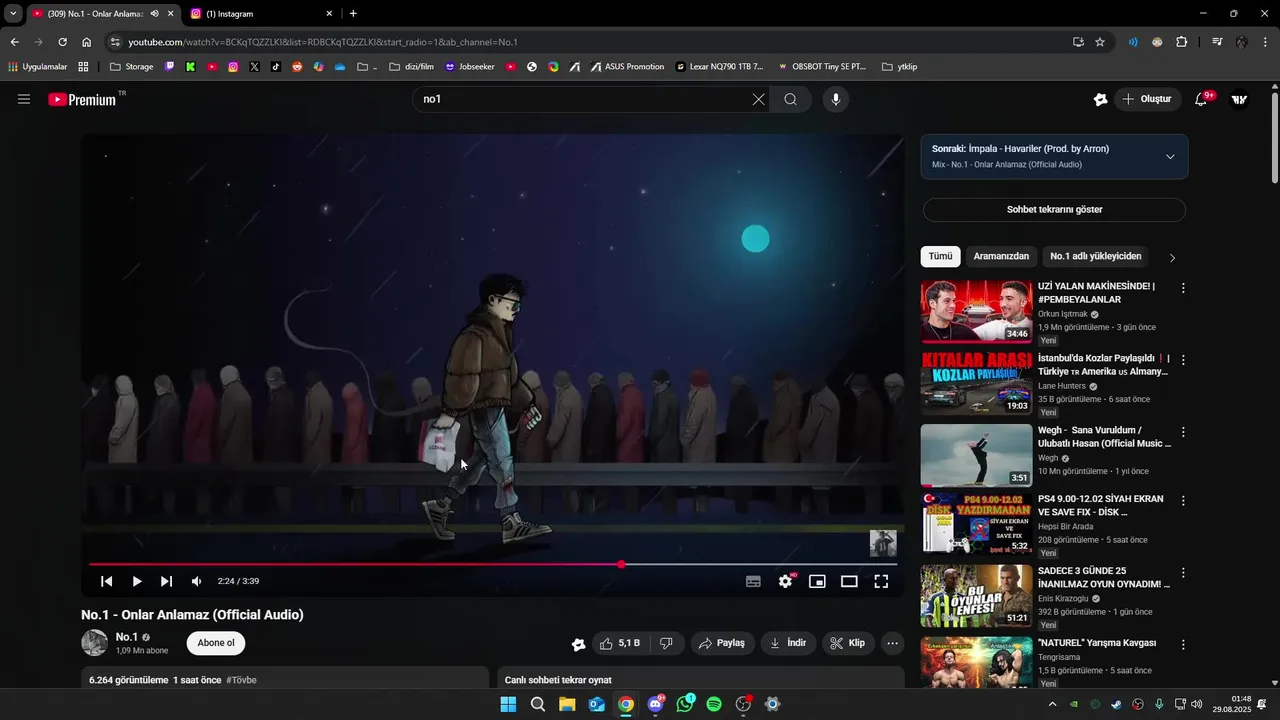Download video with İndir
This screenshot has width=1280, height=720.
click(788, 643)
